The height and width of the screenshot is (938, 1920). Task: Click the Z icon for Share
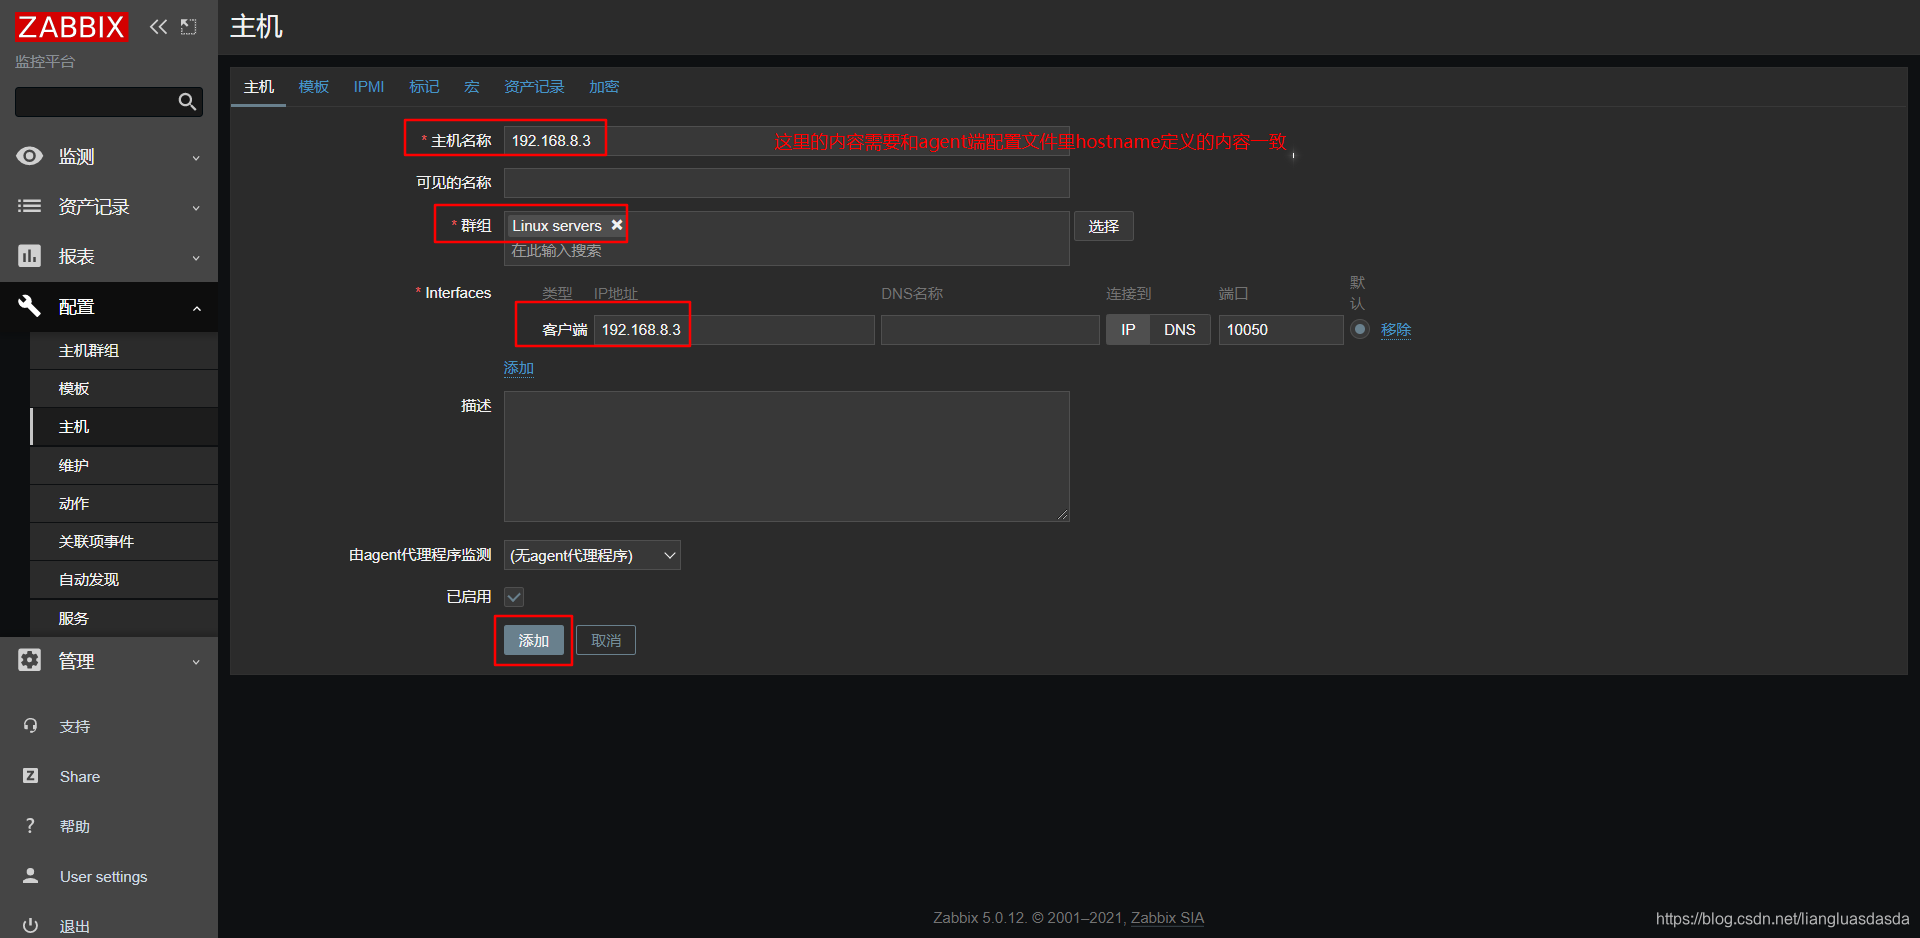pos(30,776)
